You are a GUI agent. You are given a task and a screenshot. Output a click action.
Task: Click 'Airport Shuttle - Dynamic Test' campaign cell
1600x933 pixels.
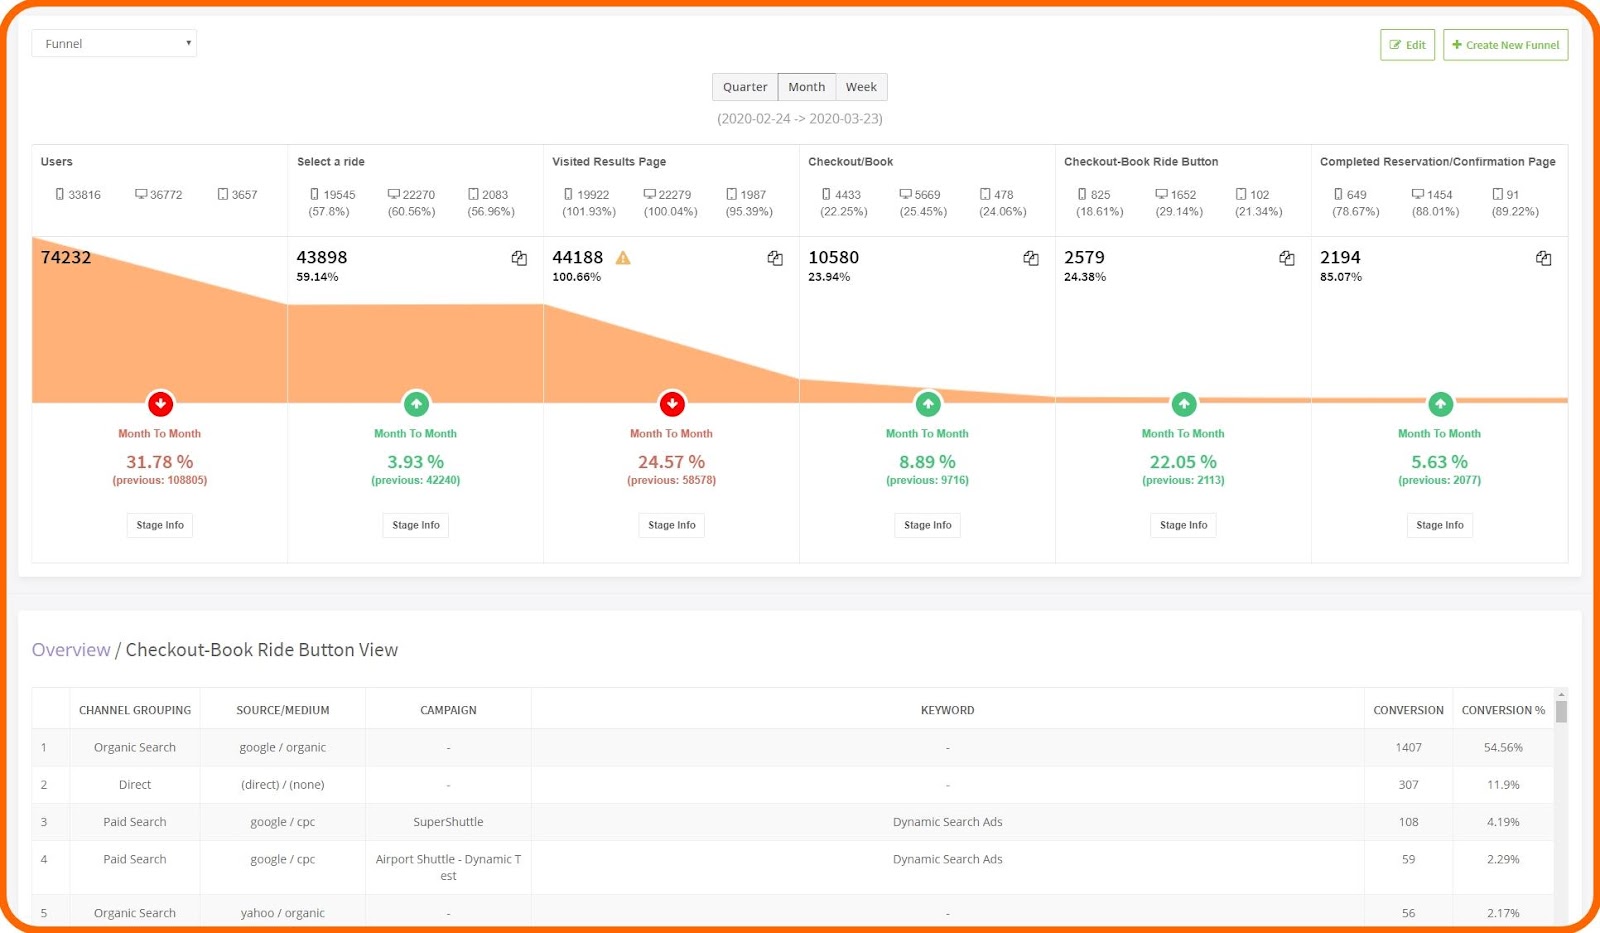pos(448,867)
